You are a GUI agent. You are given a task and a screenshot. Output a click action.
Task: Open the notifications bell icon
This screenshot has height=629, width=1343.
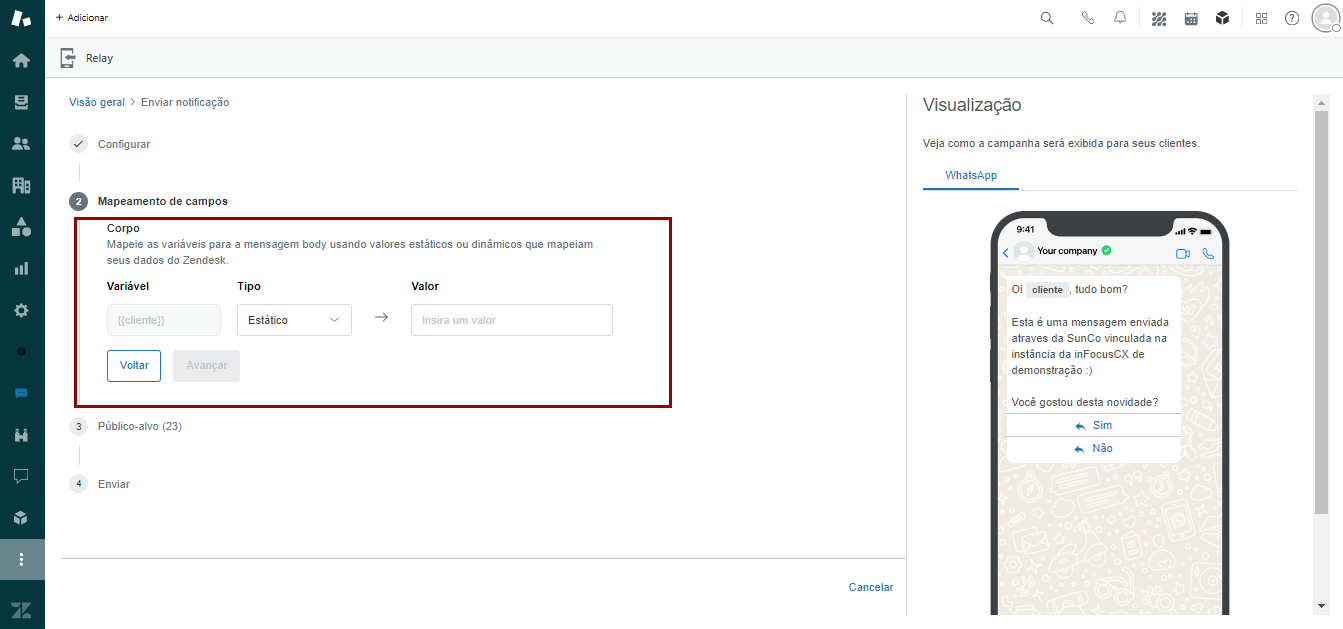tap(1120, 18)
